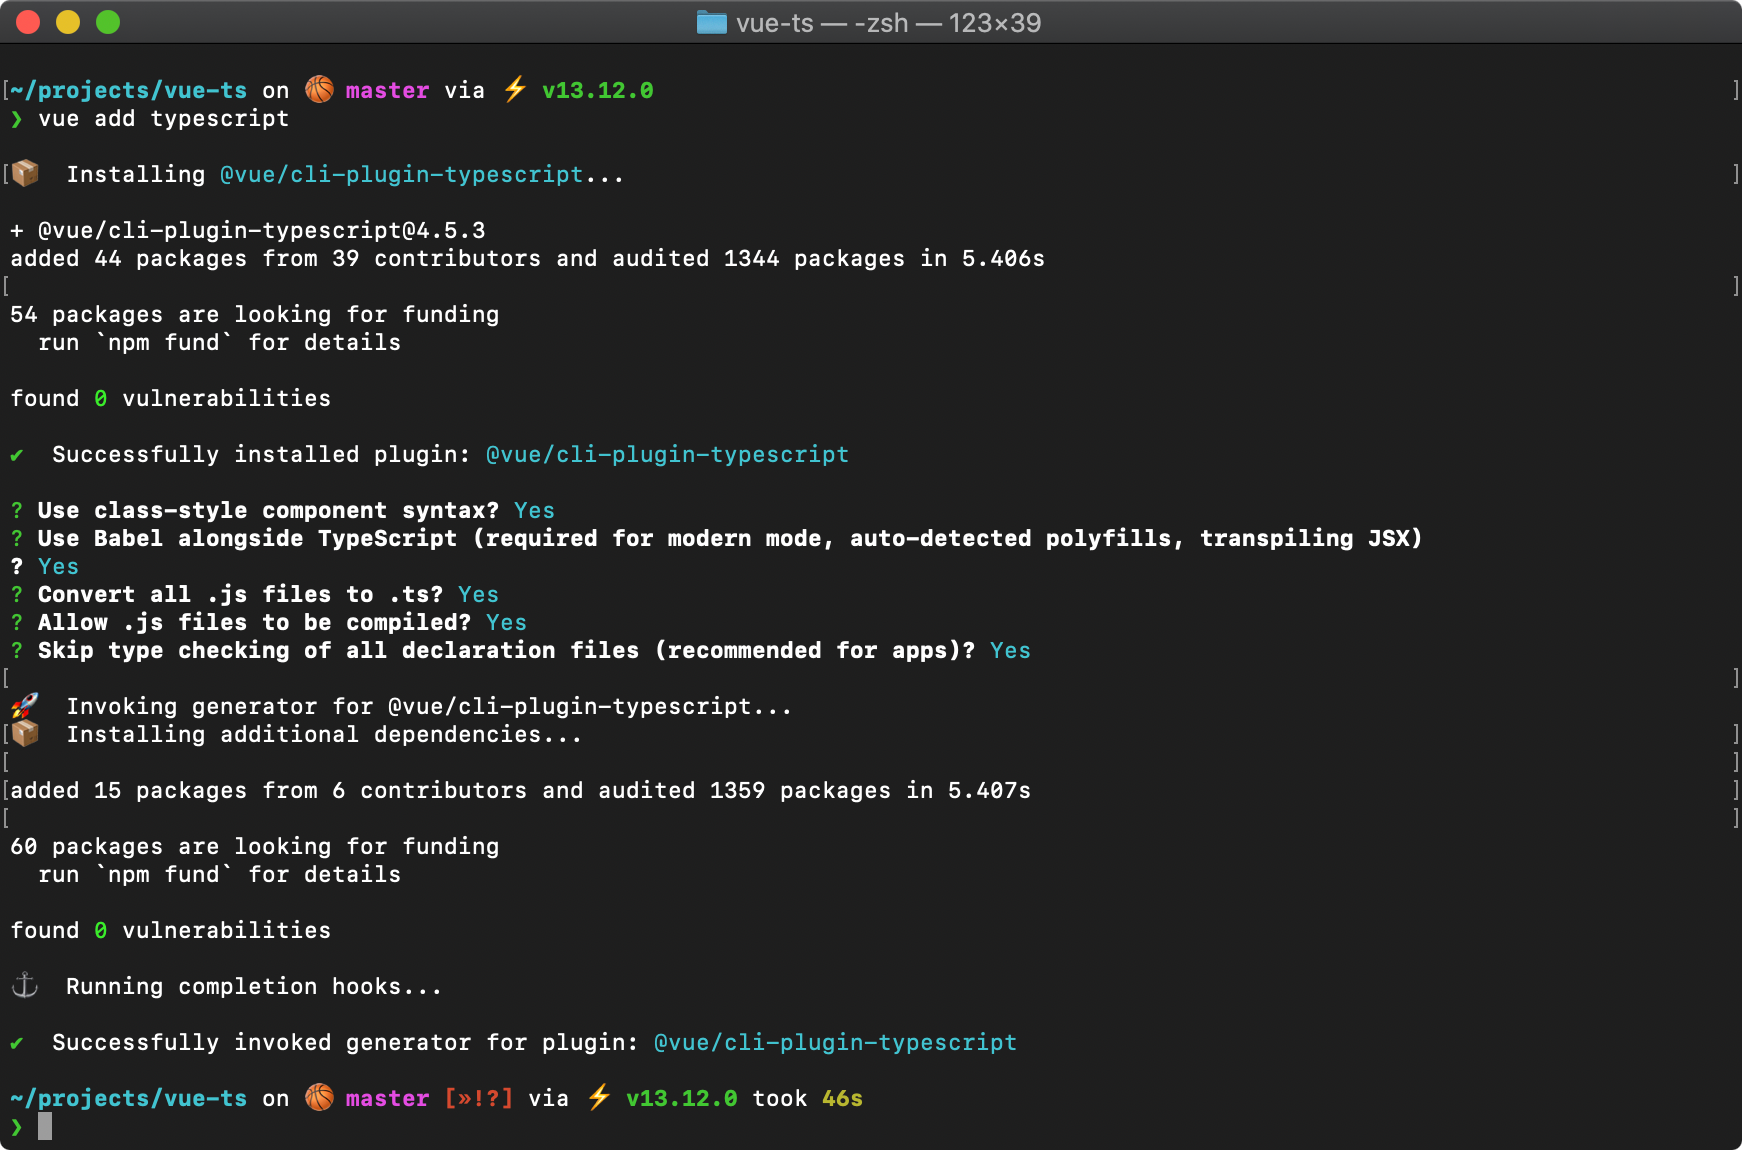Click the git status indicators [»!?]
Viewport: 1742px width, 1150px height.
tap(478, 1097)
